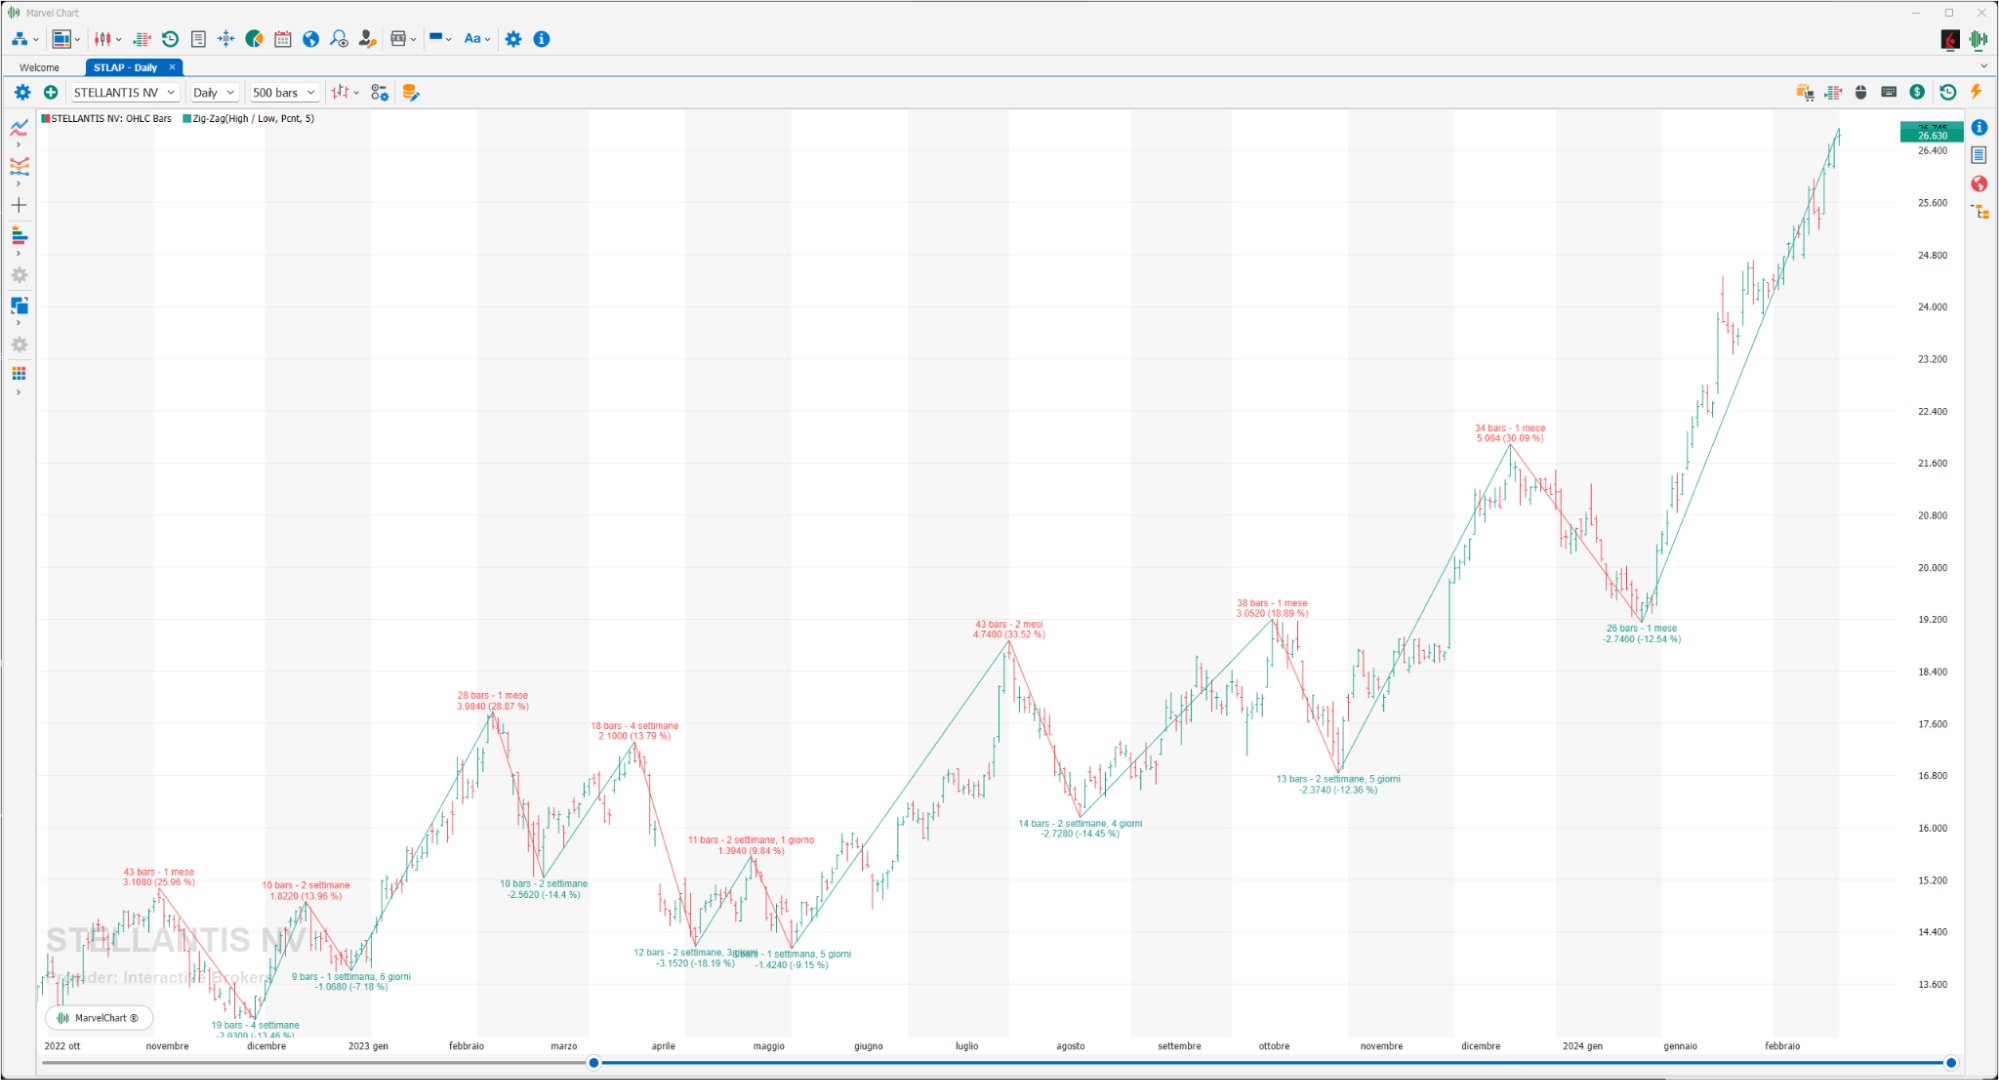The width and height of the screenshot is (1999, 1080).
Task: Expand chevron under colored grid tool
Action: click(x=18, y=392)
